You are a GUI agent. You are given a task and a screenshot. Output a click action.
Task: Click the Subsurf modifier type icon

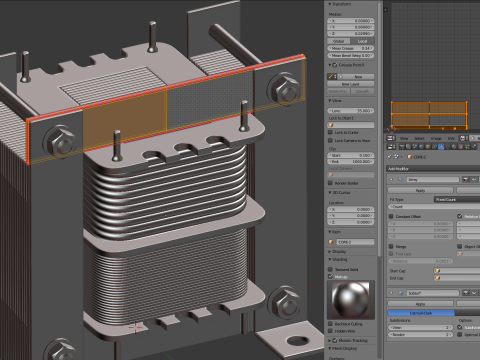(x=401, y=293)
